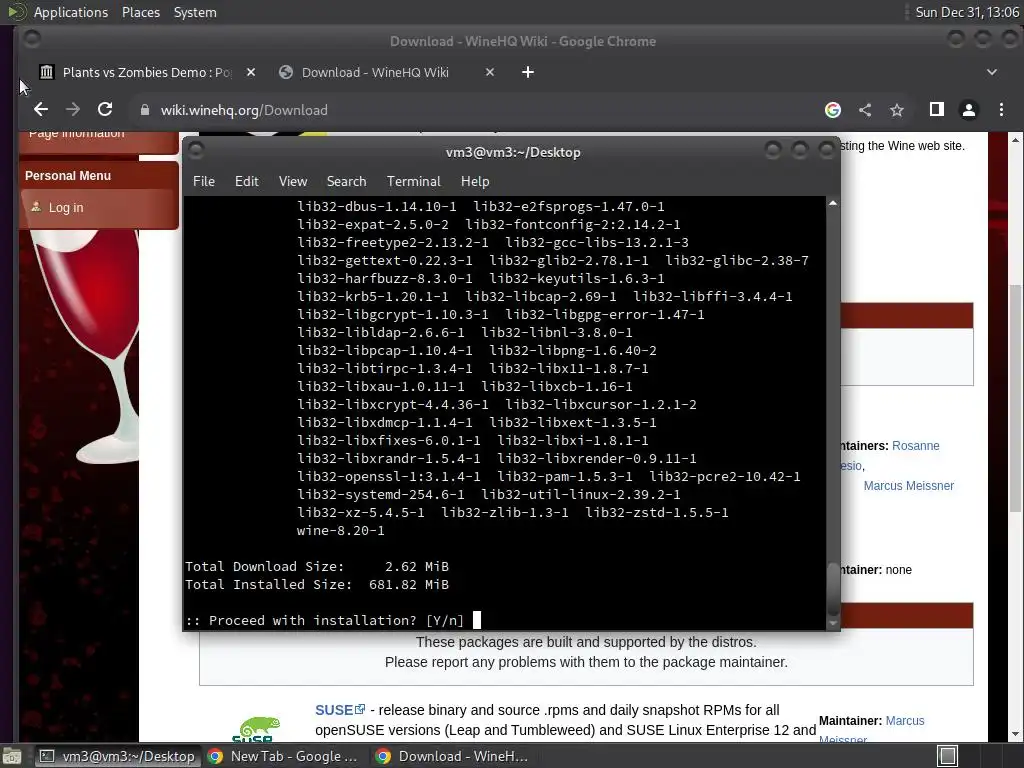
Task: Open the Rosanne maintainer link
Action: coord(916,446)
